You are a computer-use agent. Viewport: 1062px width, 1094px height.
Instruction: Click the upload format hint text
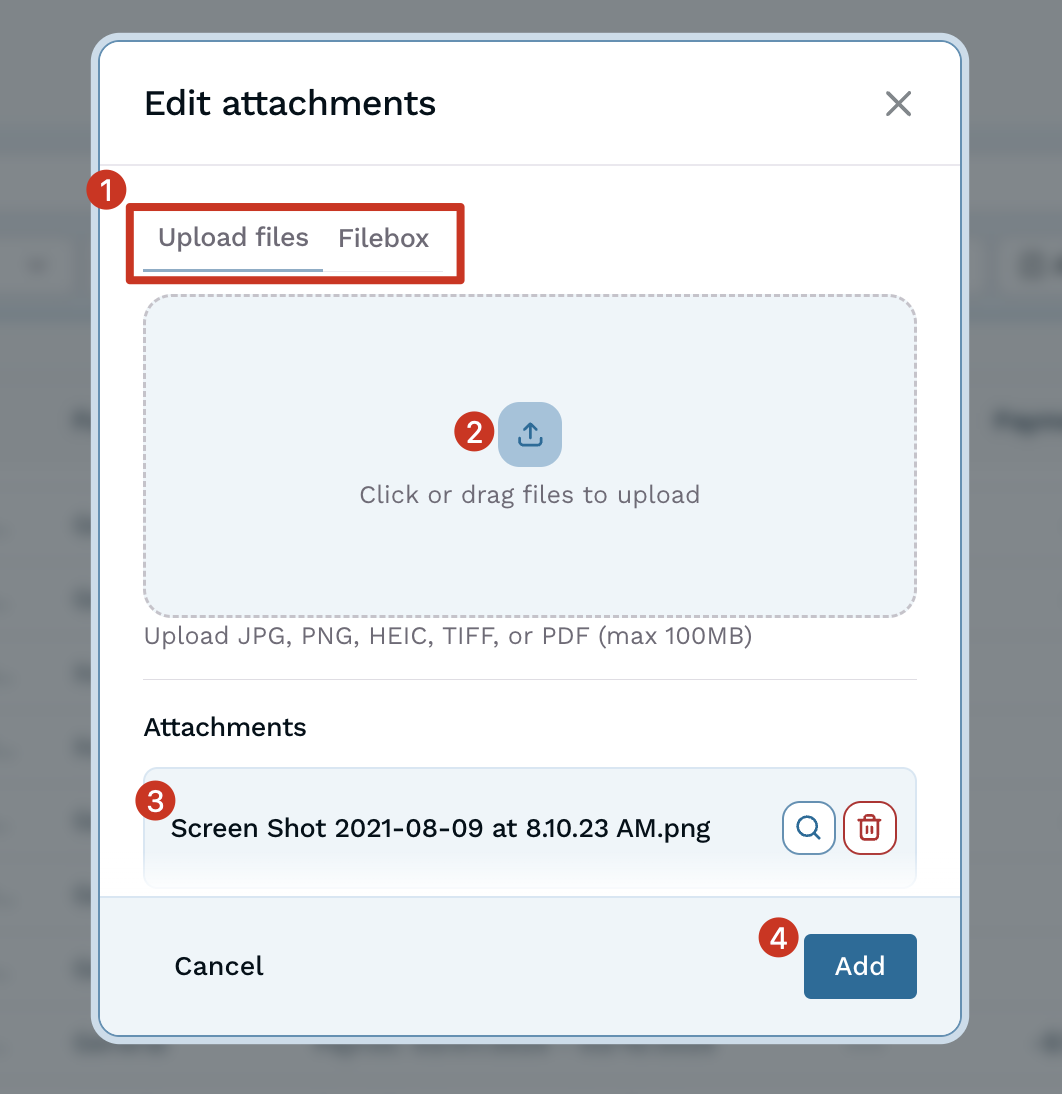coord(447,636)
